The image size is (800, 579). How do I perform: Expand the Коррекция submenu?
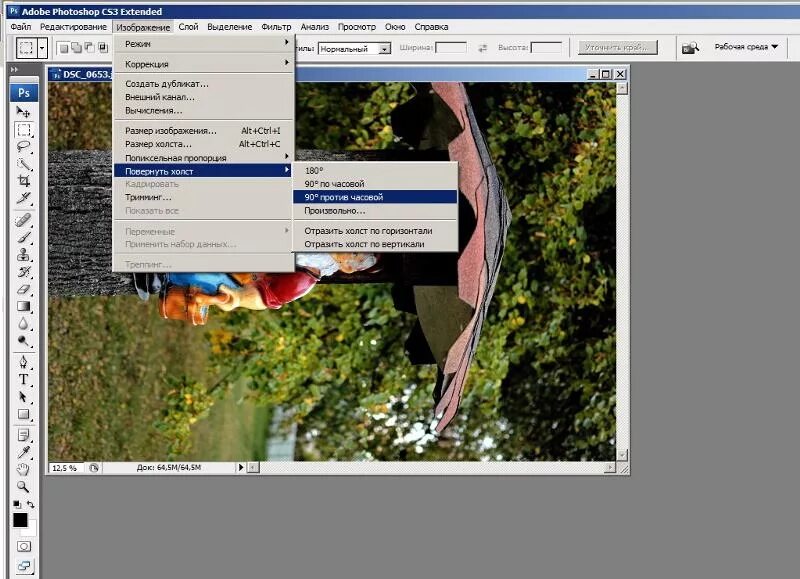pyautogui.click(x=204, y=64)
